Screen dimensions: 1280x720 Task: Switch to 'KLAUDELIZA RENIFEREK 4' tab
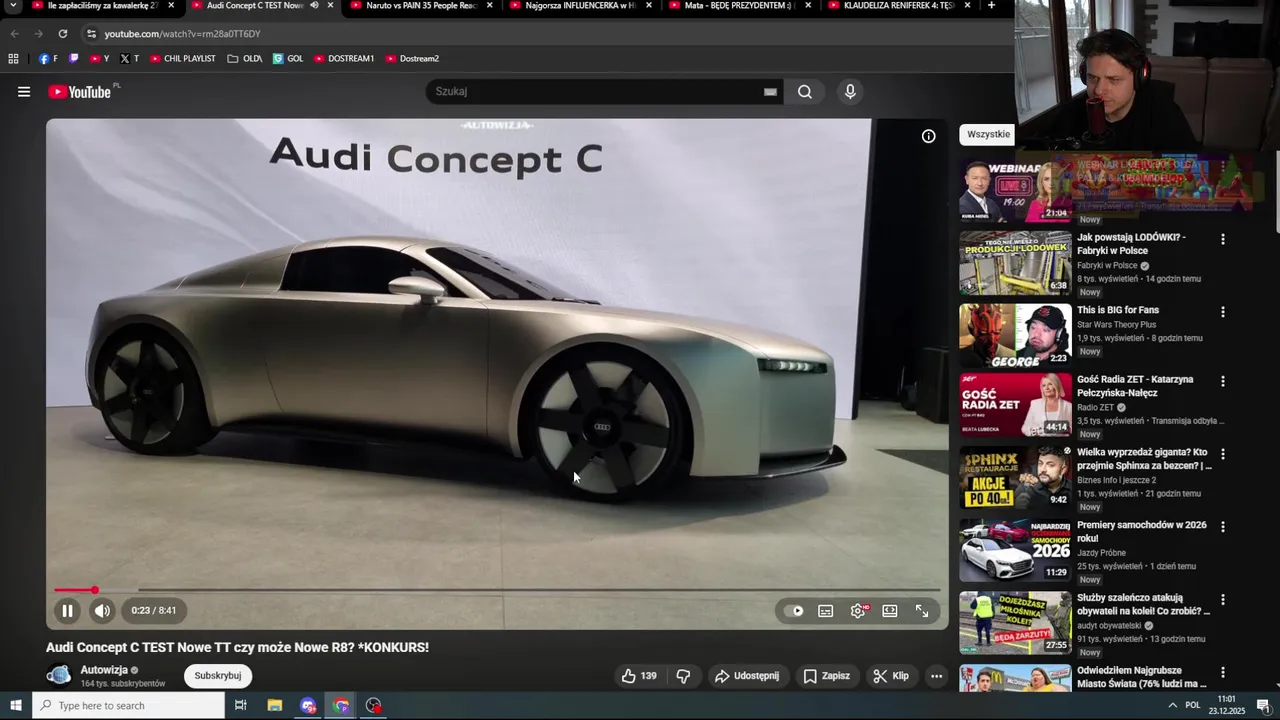(x=897, y=6)
